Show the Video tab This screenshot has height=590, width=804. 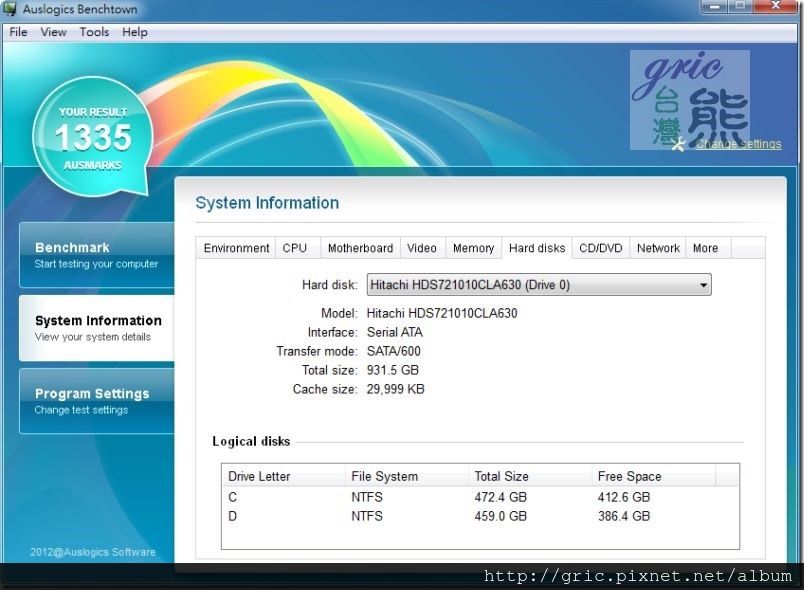tap(422, 248)
